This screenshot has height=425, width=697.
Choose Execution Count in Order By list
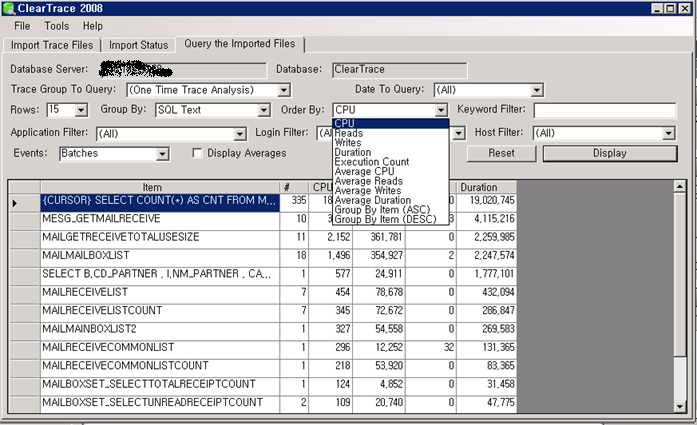click(x=391, y=162)
